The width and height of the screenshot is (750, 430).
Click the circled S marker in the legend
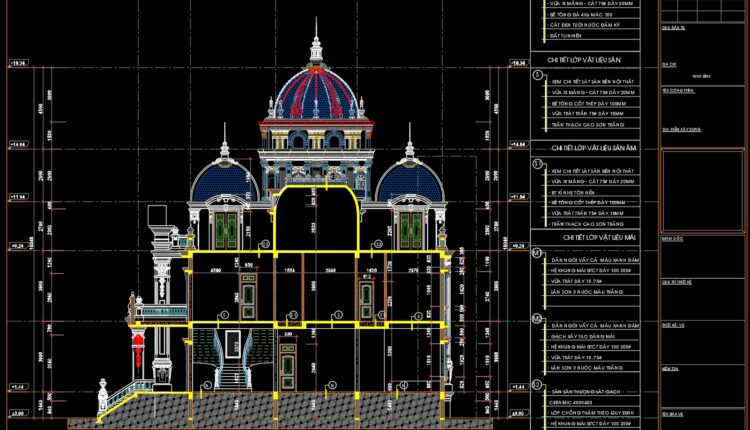[x=538, y=75]
